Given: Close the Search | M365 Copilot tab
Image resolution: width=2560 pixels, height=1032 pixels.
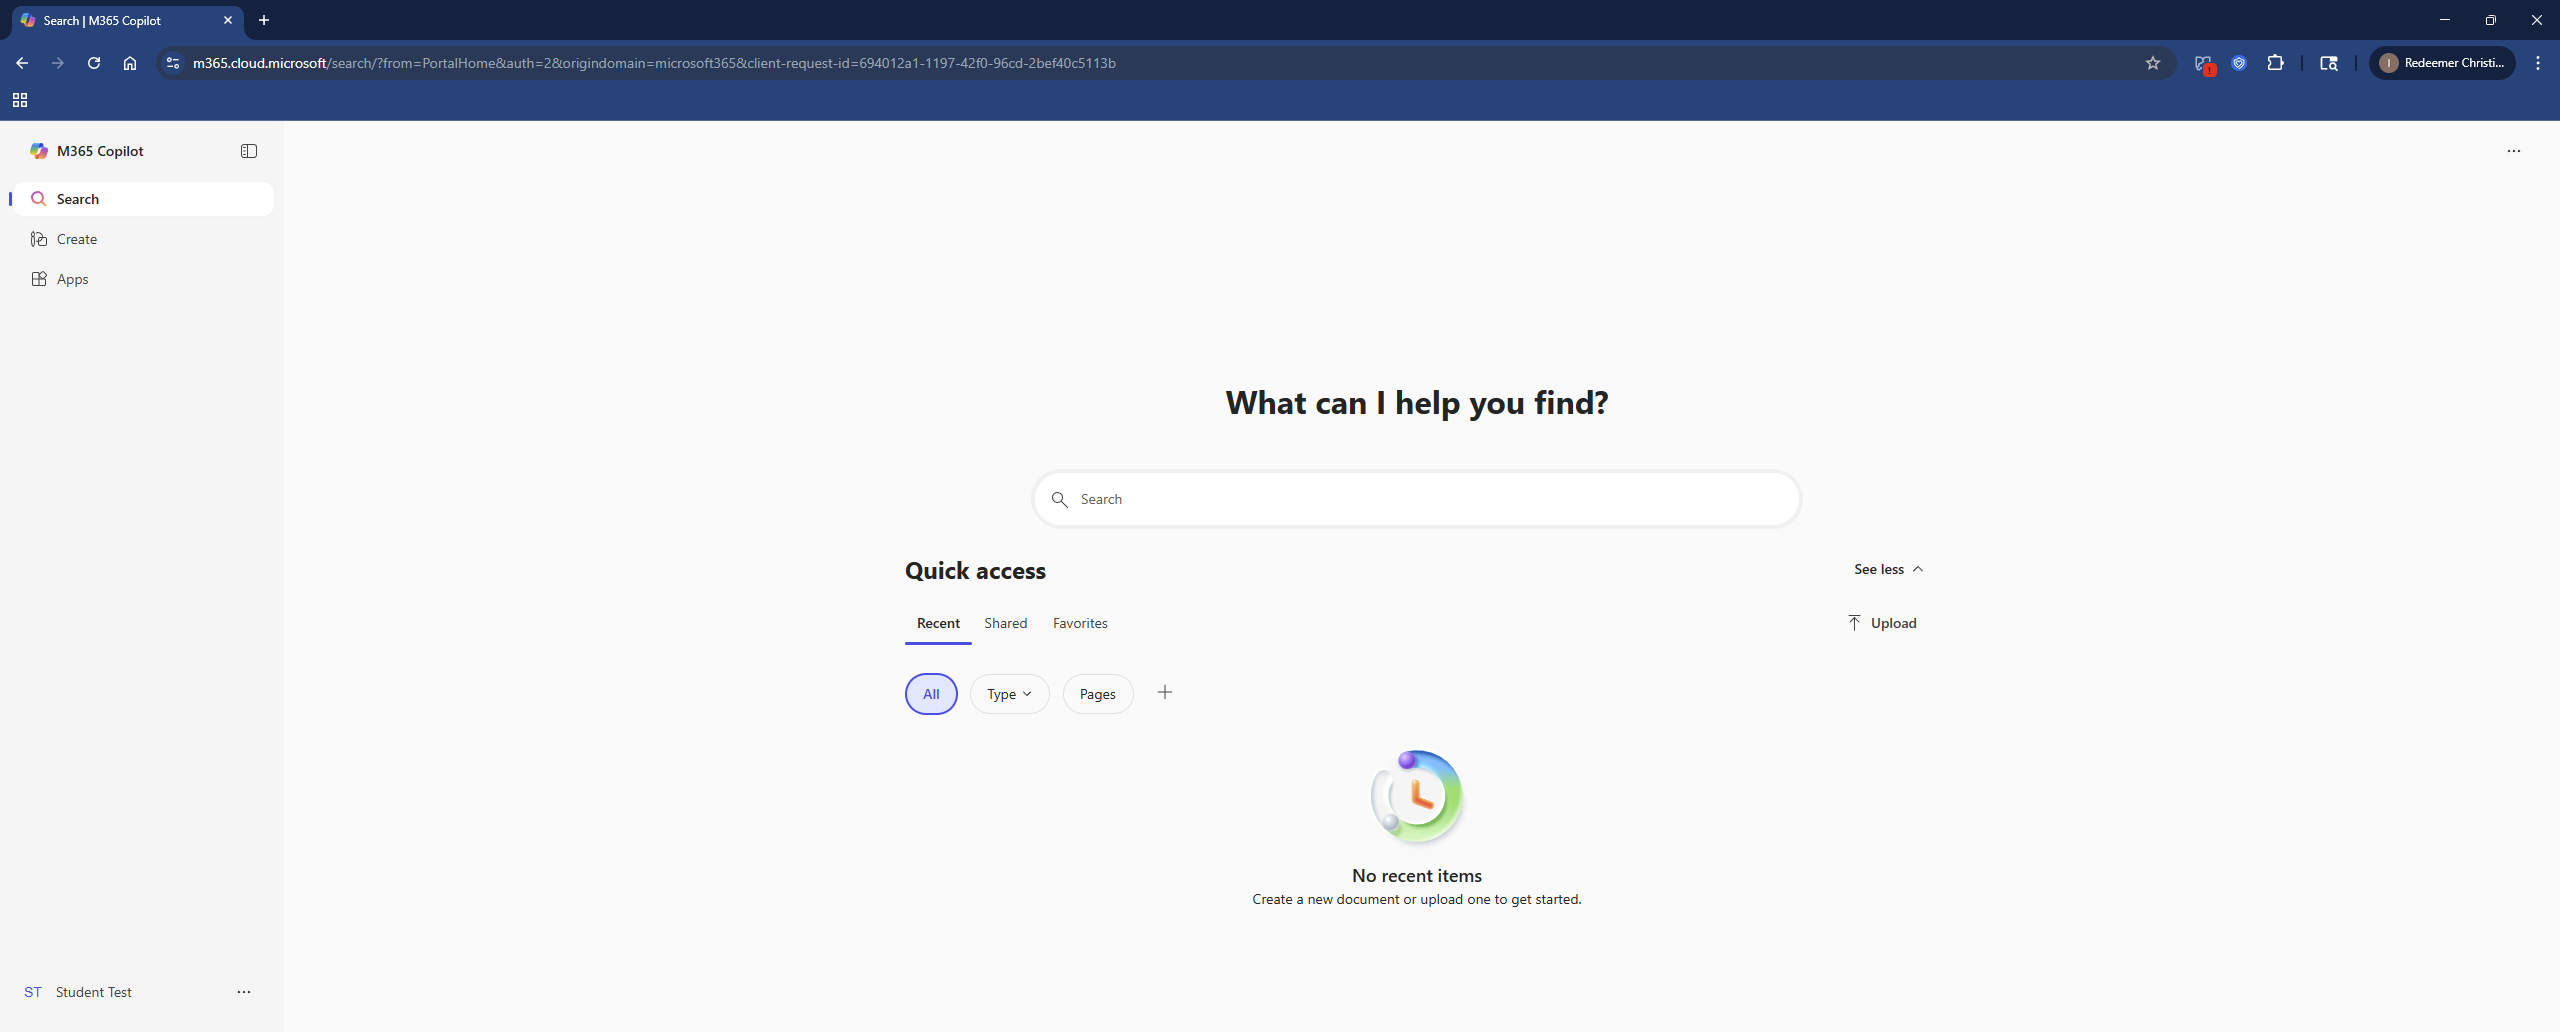Looking at the screenshot, I should coord(228,20).
